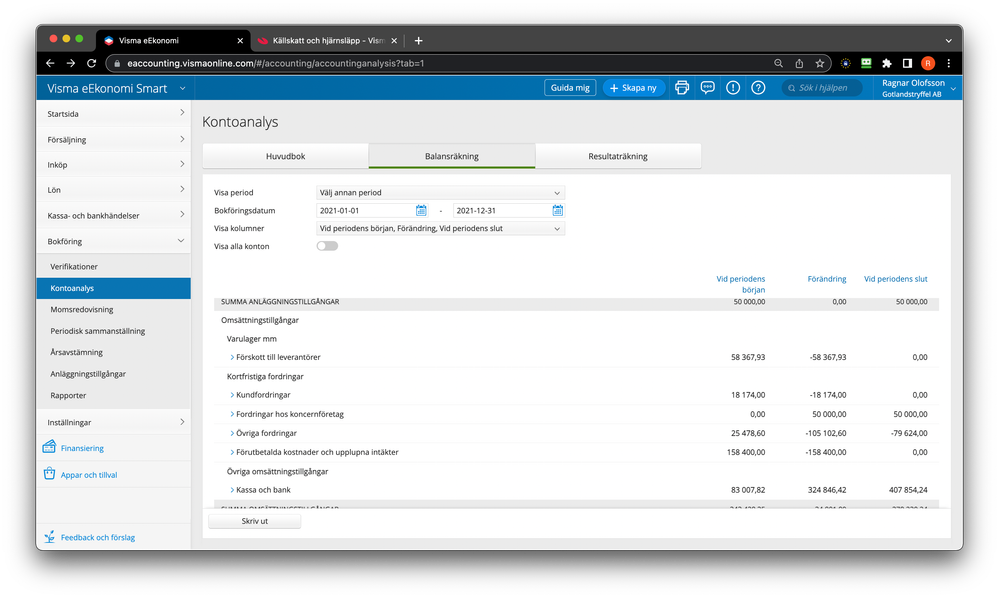999x598 pixels.
Task: Click the browser address bar URL
Action: click(276, 63)
